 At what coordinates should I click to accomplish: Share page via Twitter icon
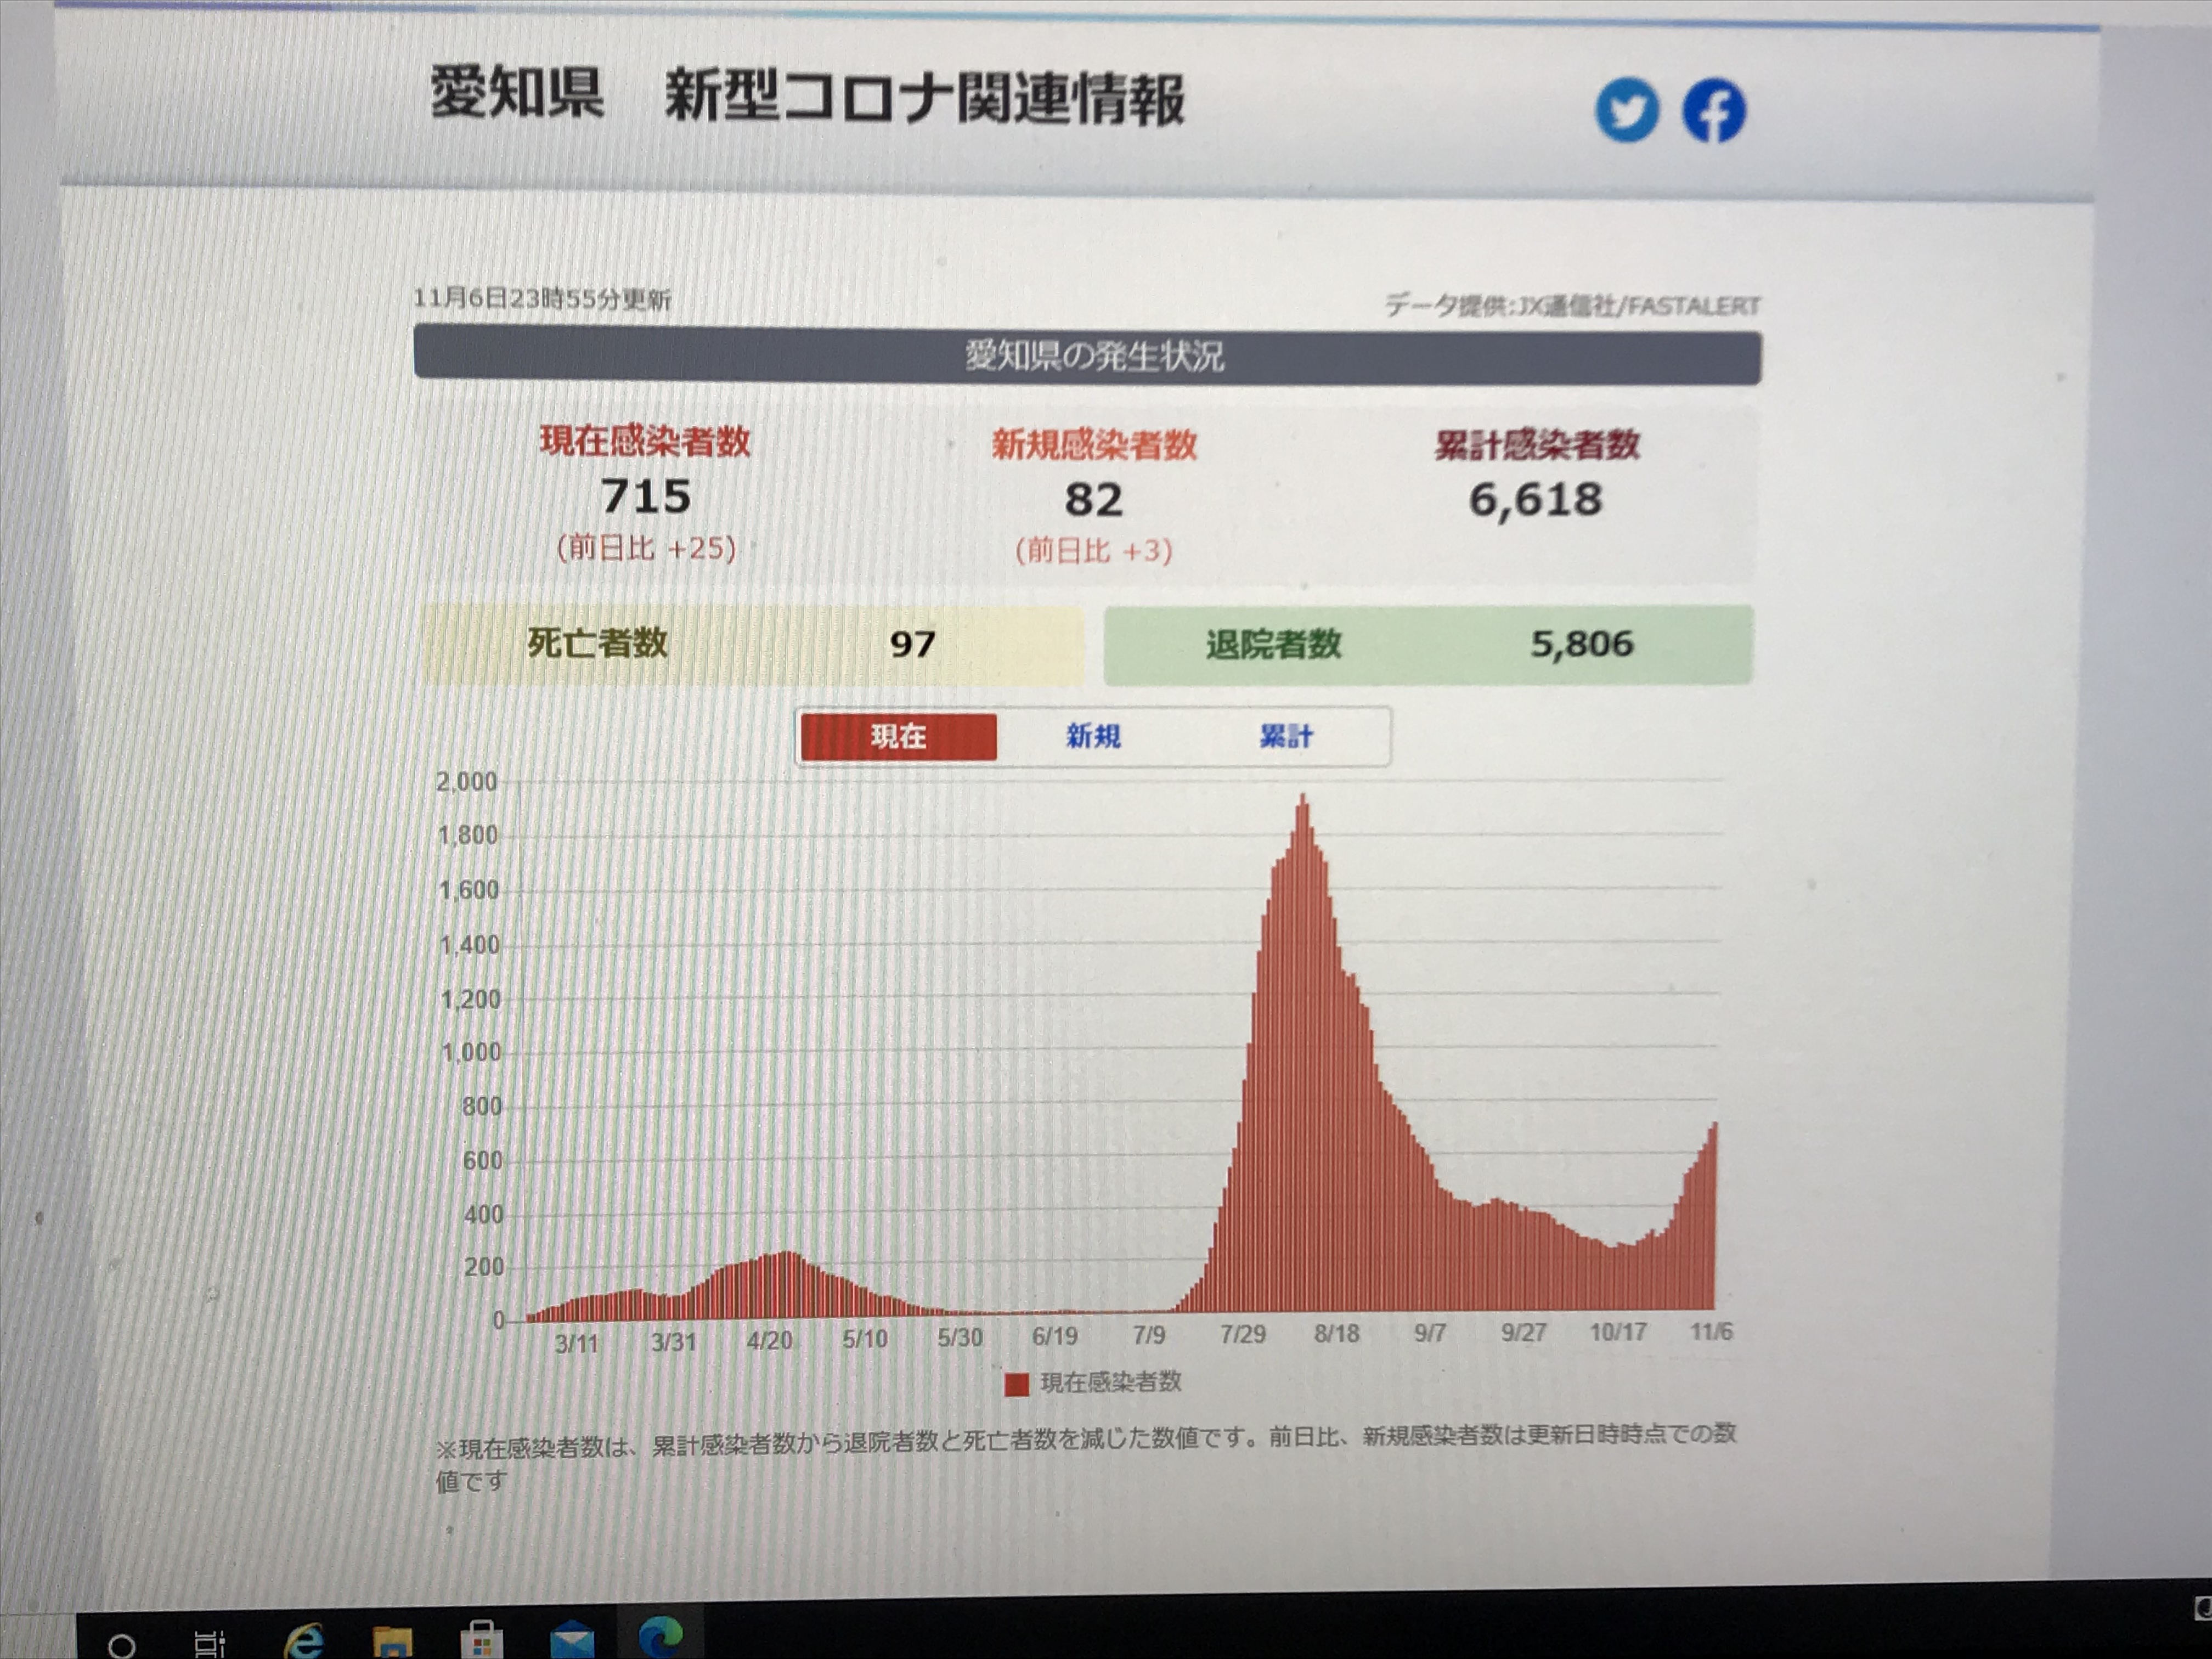tap(1627, 110)
